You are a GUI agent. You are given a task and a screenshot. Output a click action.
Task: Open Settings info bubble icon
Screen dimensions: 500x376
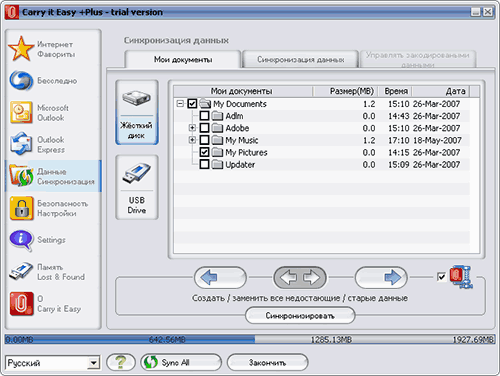(21, 239)
